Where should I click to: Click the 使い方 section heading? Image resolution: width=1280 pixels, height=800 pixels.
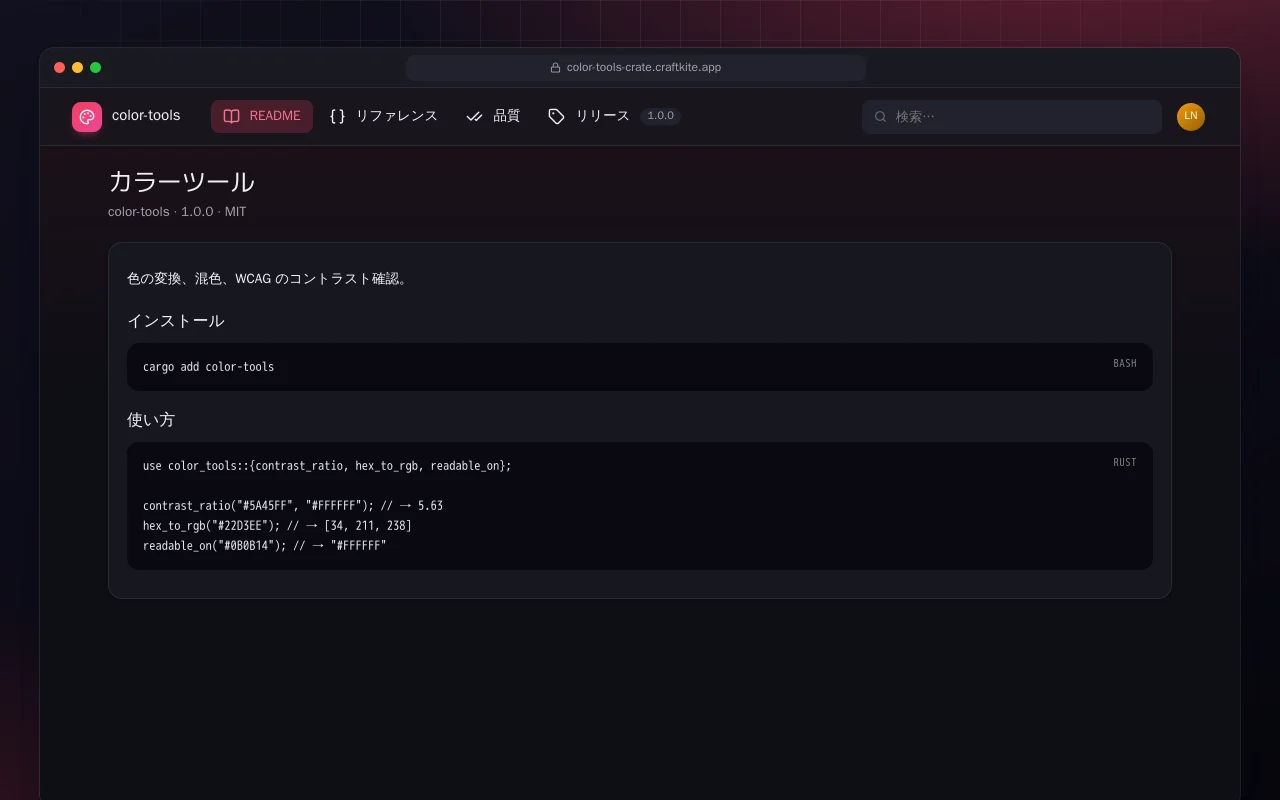151,420
